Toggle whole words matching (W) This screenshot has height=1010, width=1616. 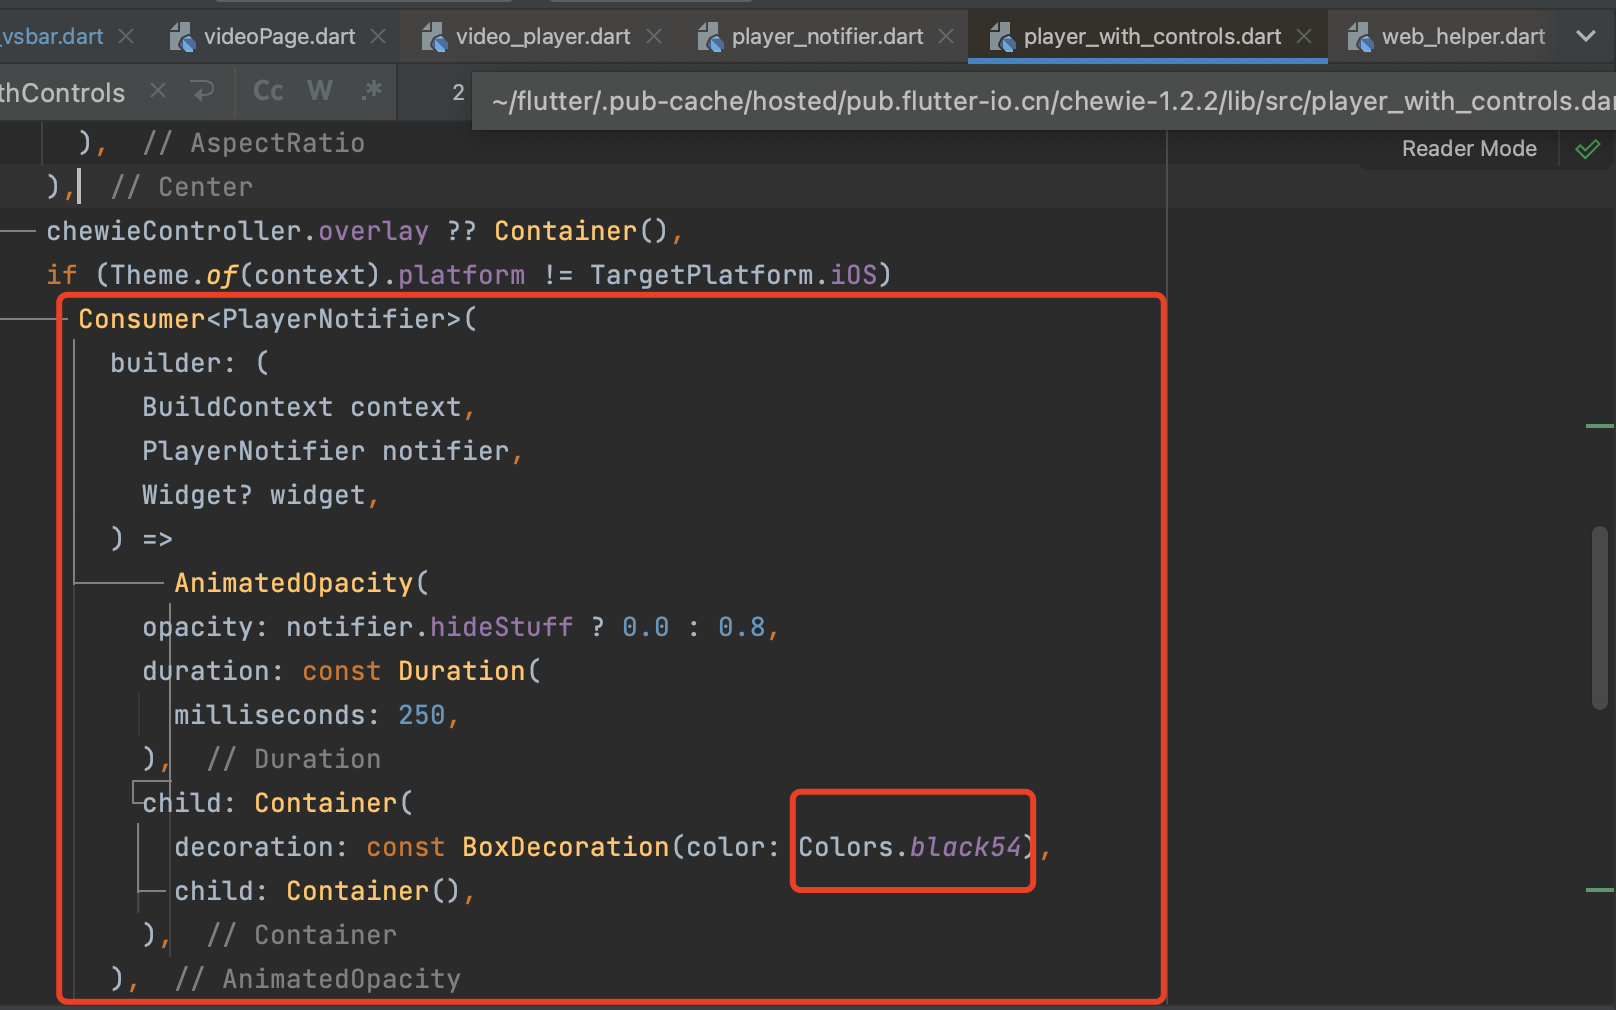point(319,91)
